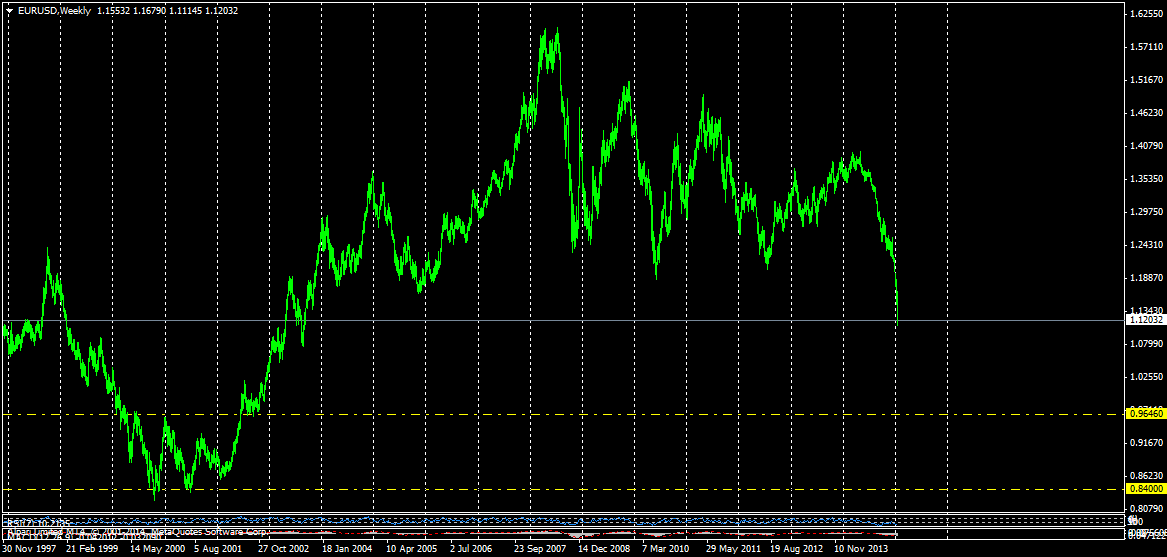Click the 18 Jan 2004 date label
Screen dimensions: 1167x557
(x=348, y=549)
